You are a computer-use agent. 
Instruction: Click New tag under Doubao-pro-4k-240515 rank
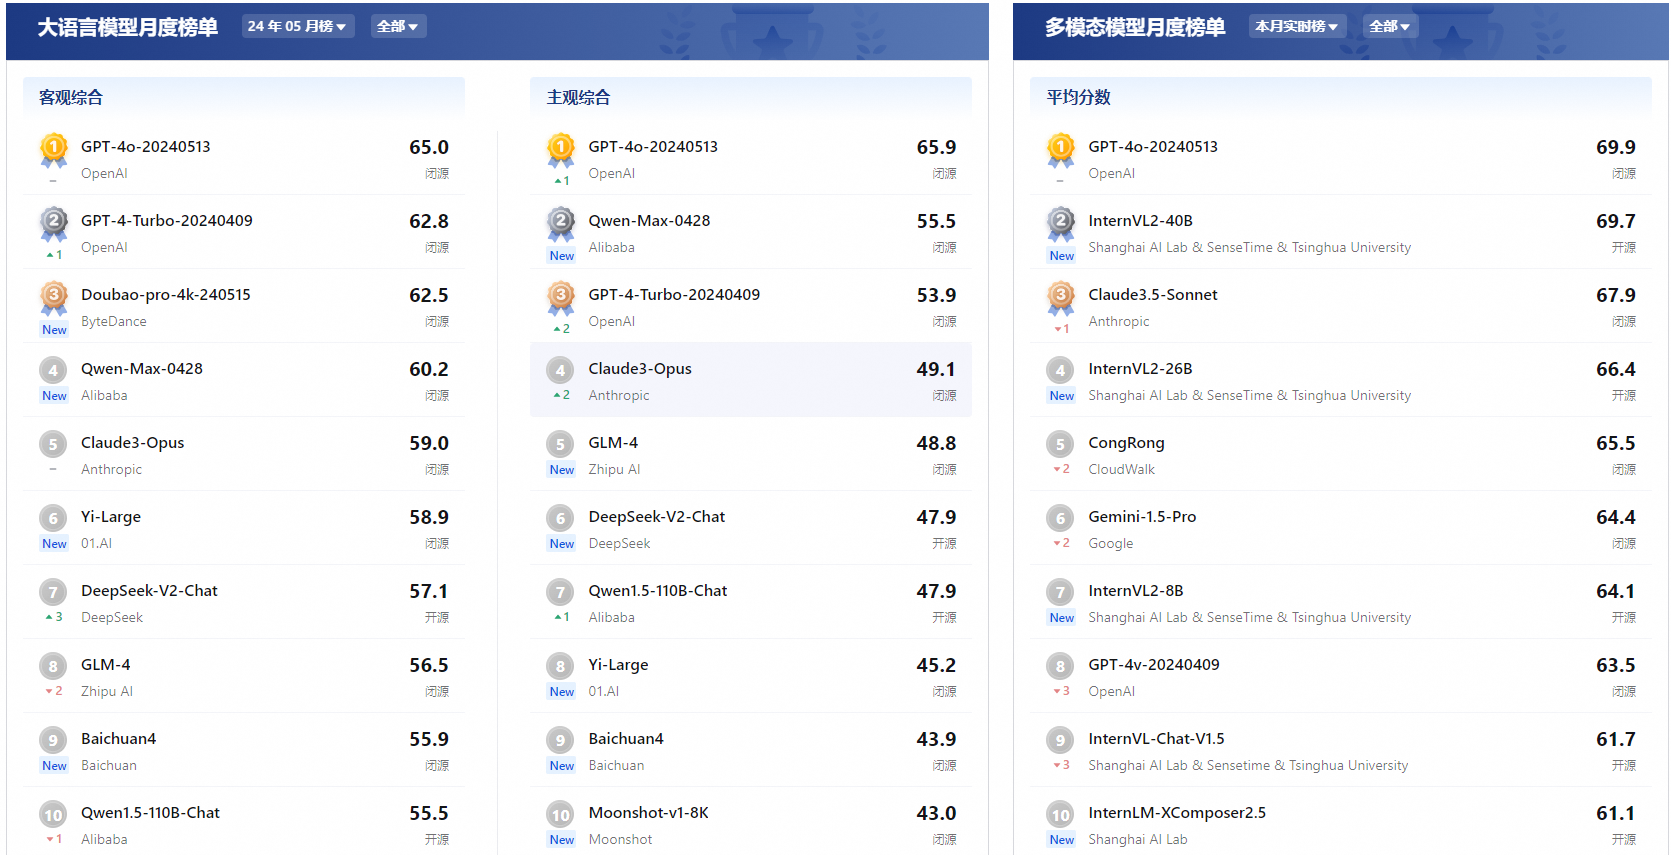coord(54,330)
